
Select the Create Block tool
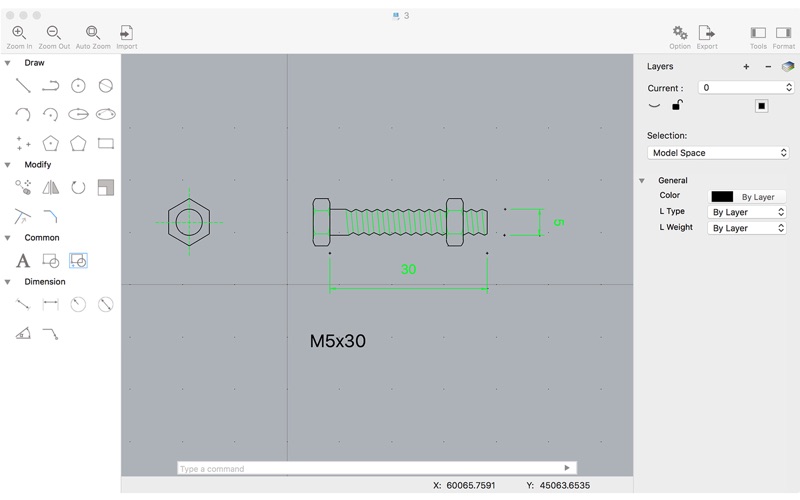pyautogui.click(x=51, y=261)
